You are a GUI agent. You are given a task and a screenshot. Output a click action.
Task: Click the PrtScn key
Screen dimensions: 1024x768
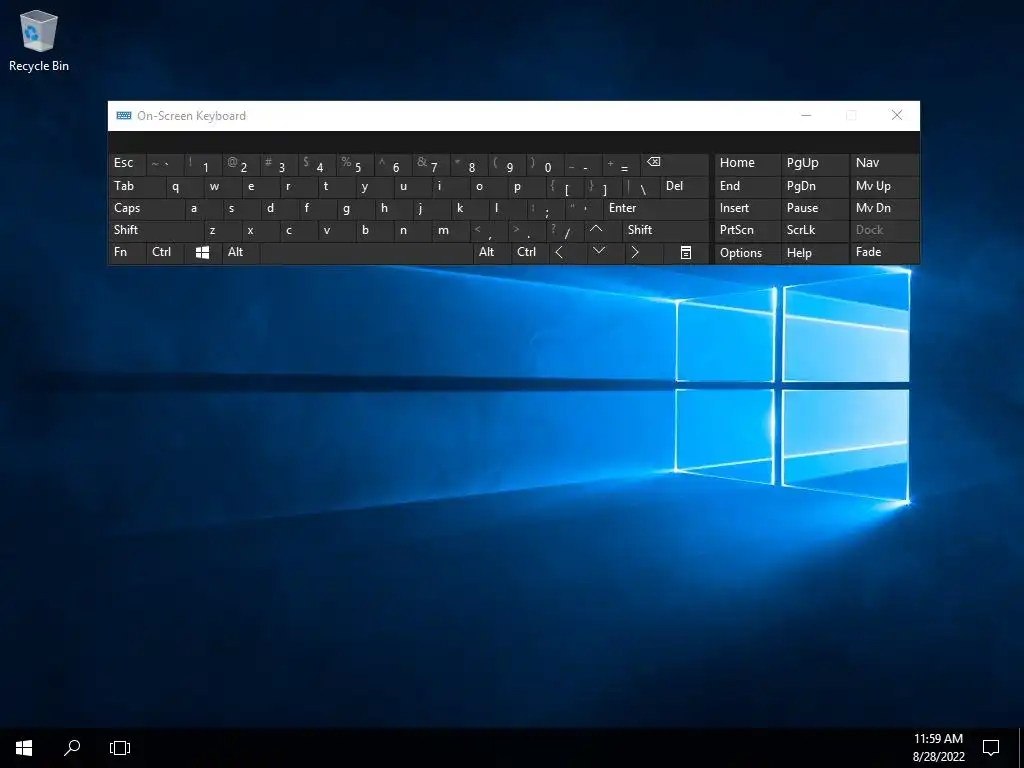pyautogui.click(x=747, y=230)
